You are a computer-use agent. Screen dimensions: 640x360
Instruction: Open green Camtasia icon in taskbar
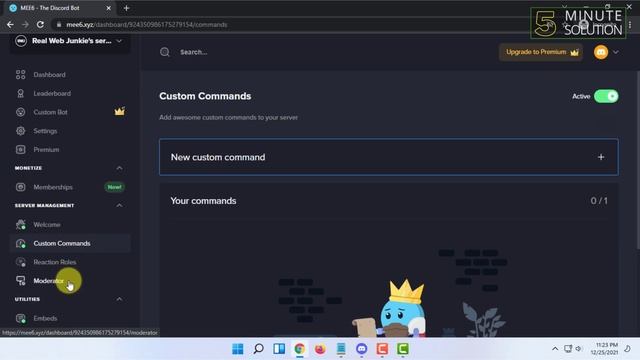[403, 349]
